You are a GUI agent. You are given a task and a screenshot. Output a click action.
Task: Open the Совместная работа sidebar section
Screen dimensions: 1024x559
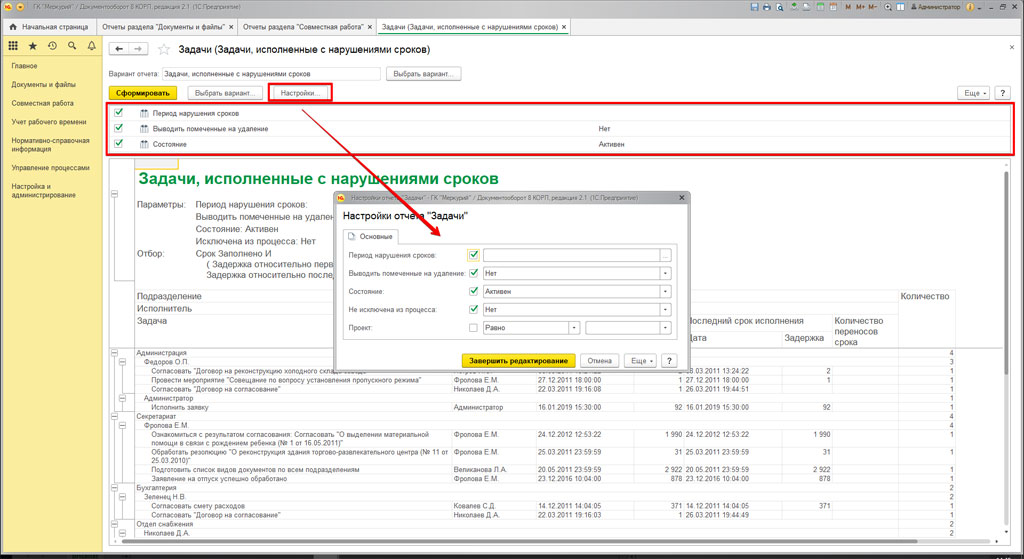42,103
